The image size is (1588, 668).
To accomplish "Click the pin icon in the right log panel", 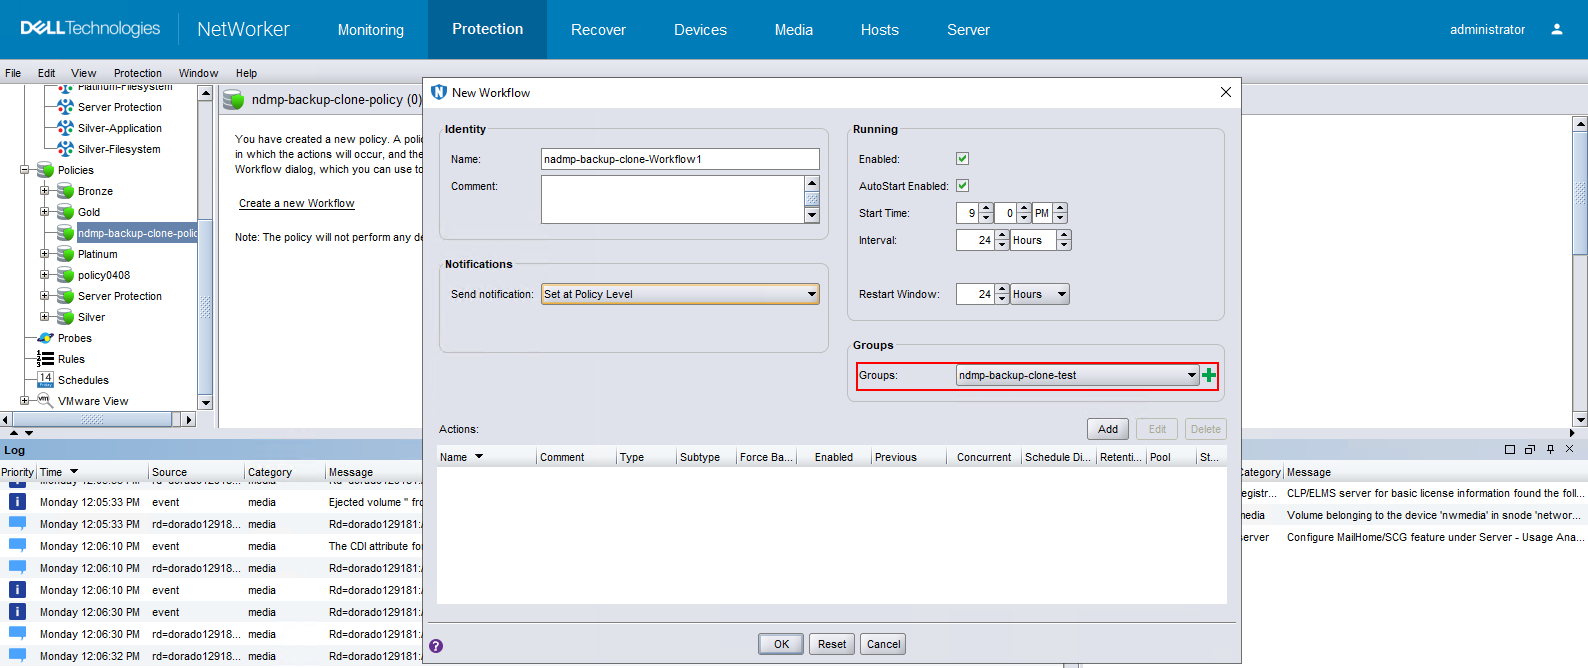I will point(1550,449).
